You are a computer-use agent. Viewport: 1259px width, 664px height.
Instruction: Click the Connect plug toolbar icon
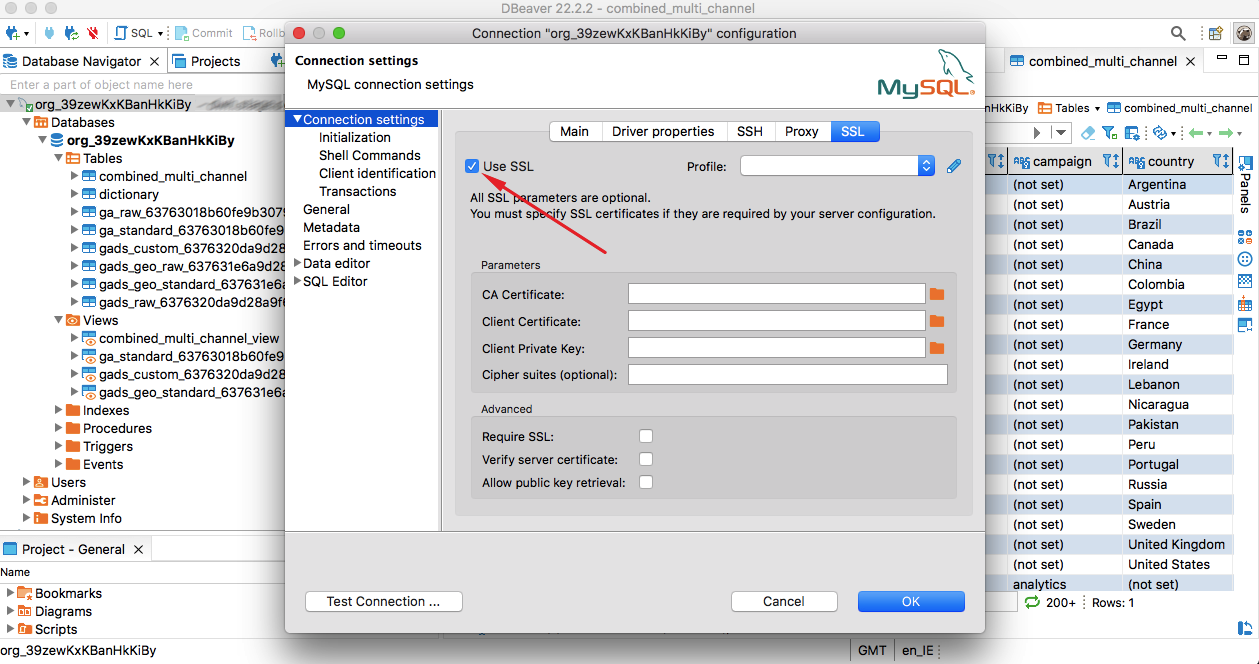tap(49, 33)
